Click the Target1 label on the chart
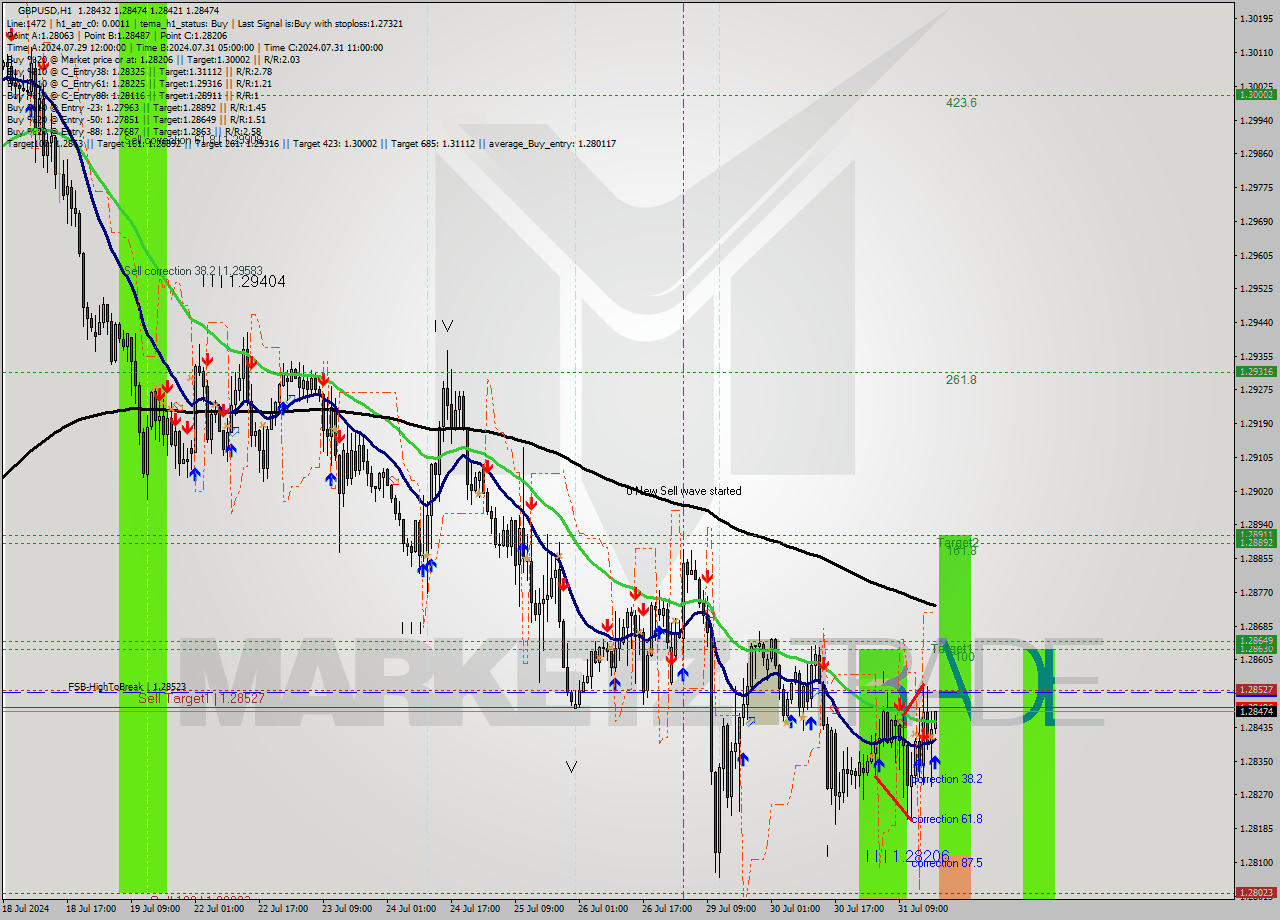1280x920 pixels. tap(951, 649)
